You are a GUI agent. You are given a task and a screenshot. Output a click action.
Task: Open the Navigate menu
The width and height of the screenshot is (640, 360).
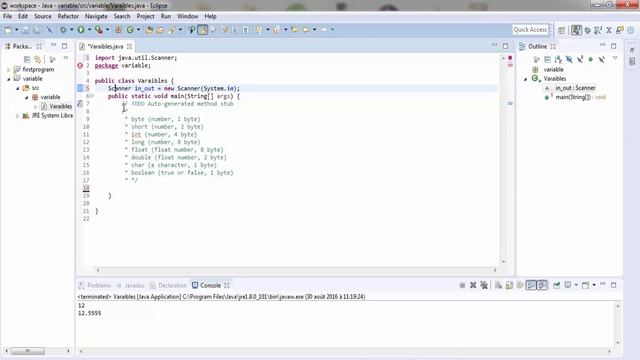[96, 16]
